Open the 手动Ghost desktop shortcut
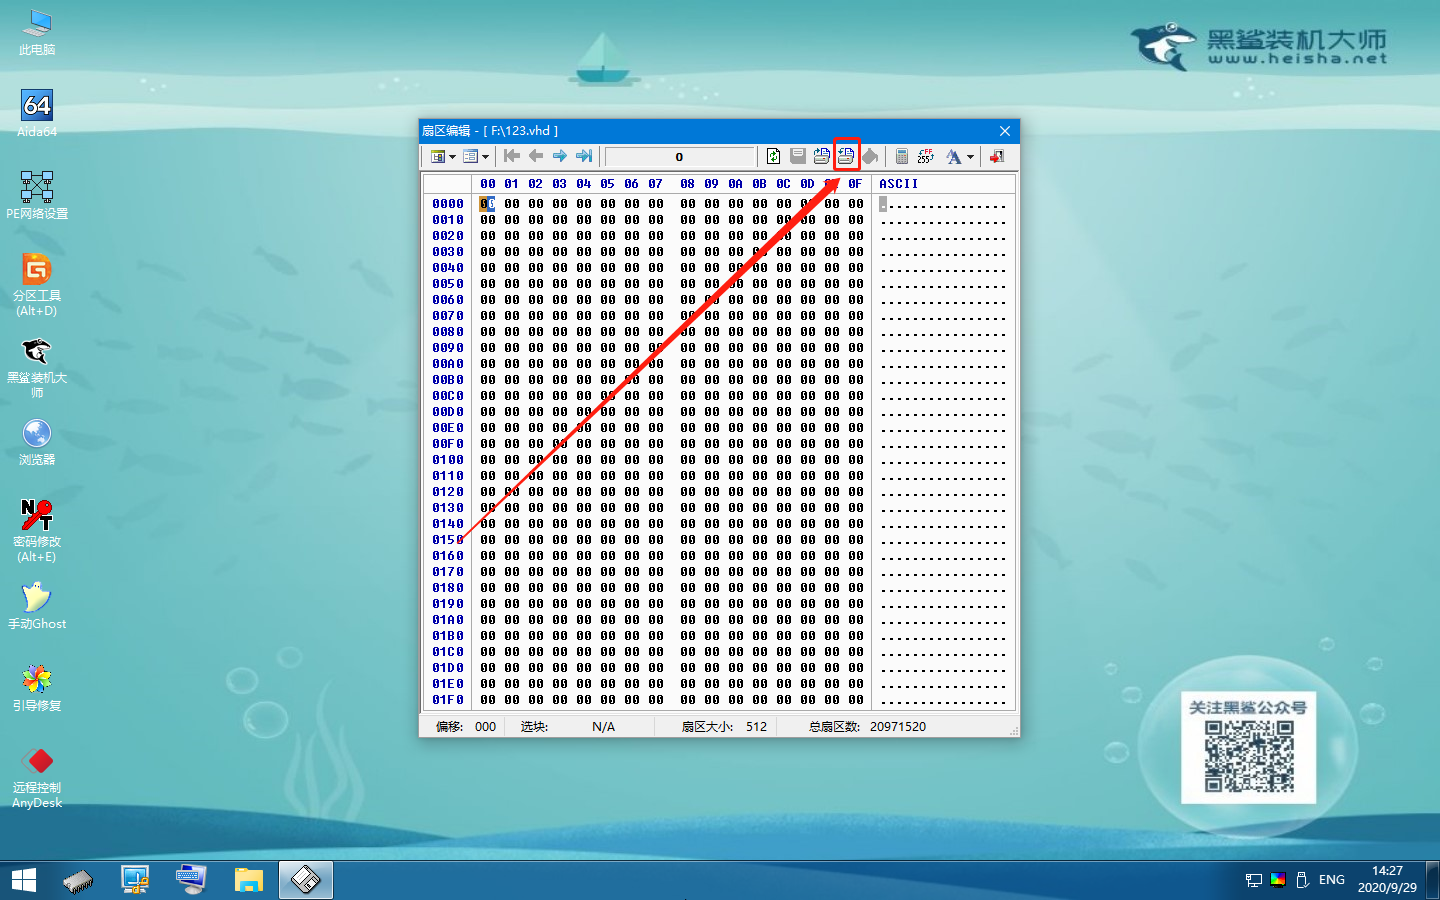Screen dimensions: 1440x900 pos(37,605)
